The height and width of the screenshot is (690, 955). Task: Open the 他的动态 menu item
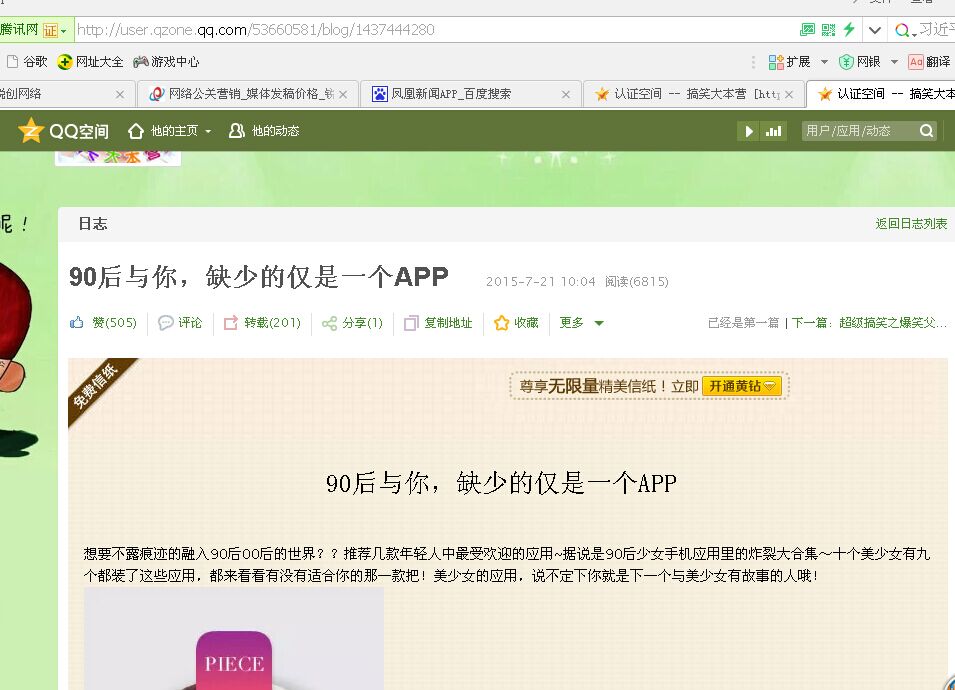coord(264,131)
